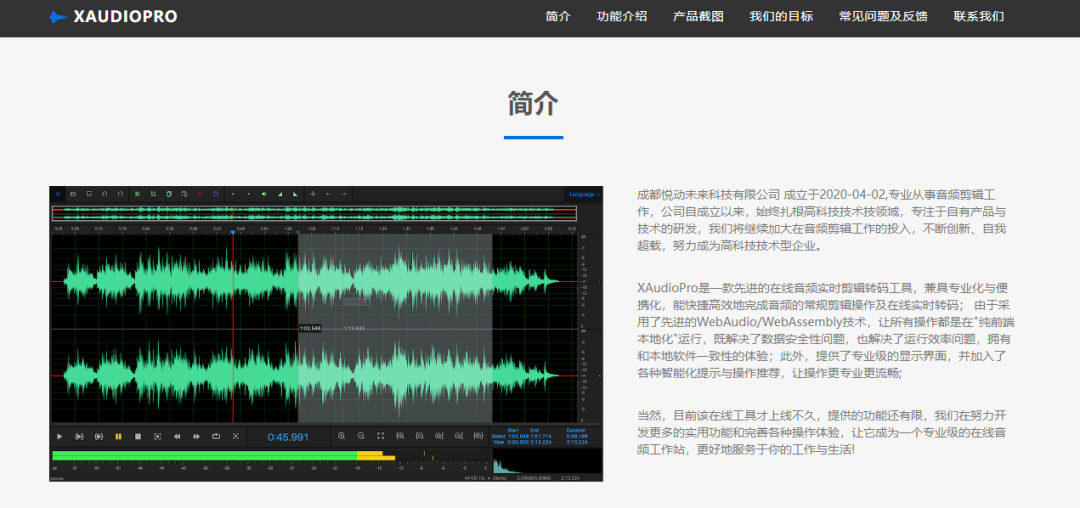1080x508 pixels.
Task: Click the Stop playback square icon
Action: point(138,436)
